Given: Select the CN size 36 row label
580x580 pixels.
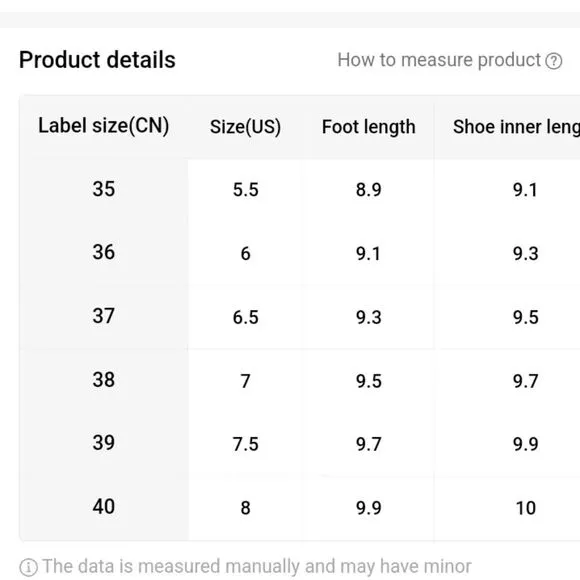Looking at the screenshot, I should coord(104,253).
